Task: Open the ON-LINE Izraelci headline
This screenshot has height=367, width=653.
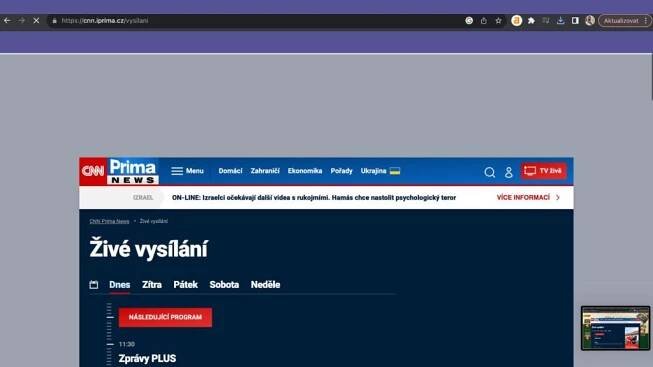Action: (x=314, y=197)
